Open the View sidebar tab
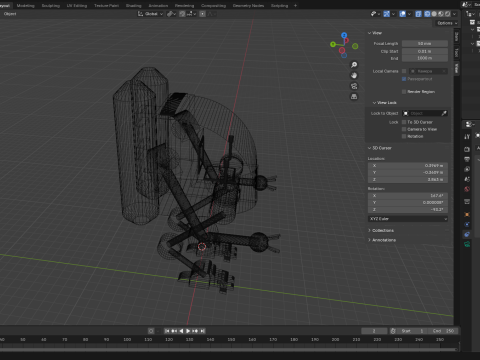This screenshot has width=480, height=360. 457,68
